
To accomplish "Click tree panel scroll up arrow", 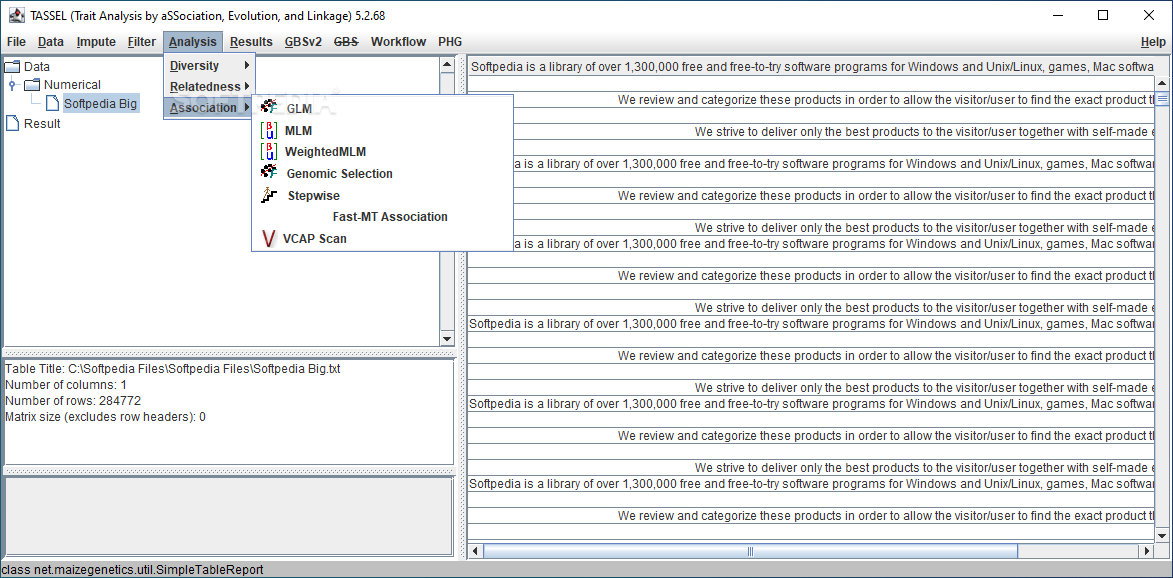I will (447, 65).
